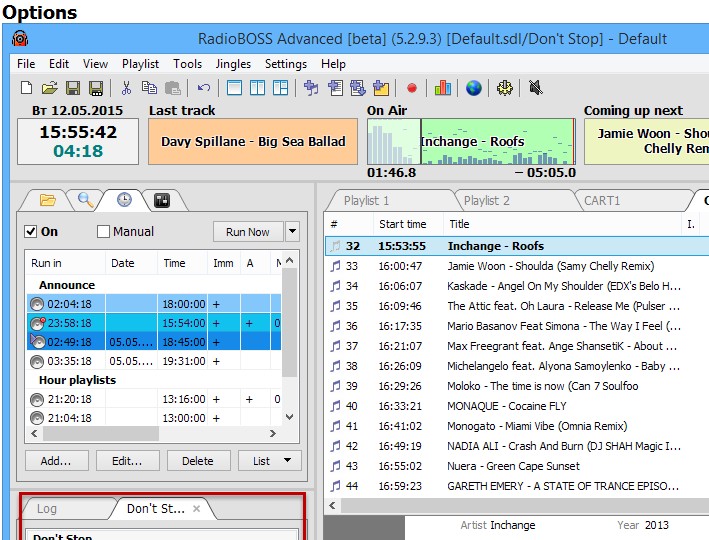Click the RadioBOSS headphones app icon
Viewport: 709px width, 540px height.
[20, 39]
